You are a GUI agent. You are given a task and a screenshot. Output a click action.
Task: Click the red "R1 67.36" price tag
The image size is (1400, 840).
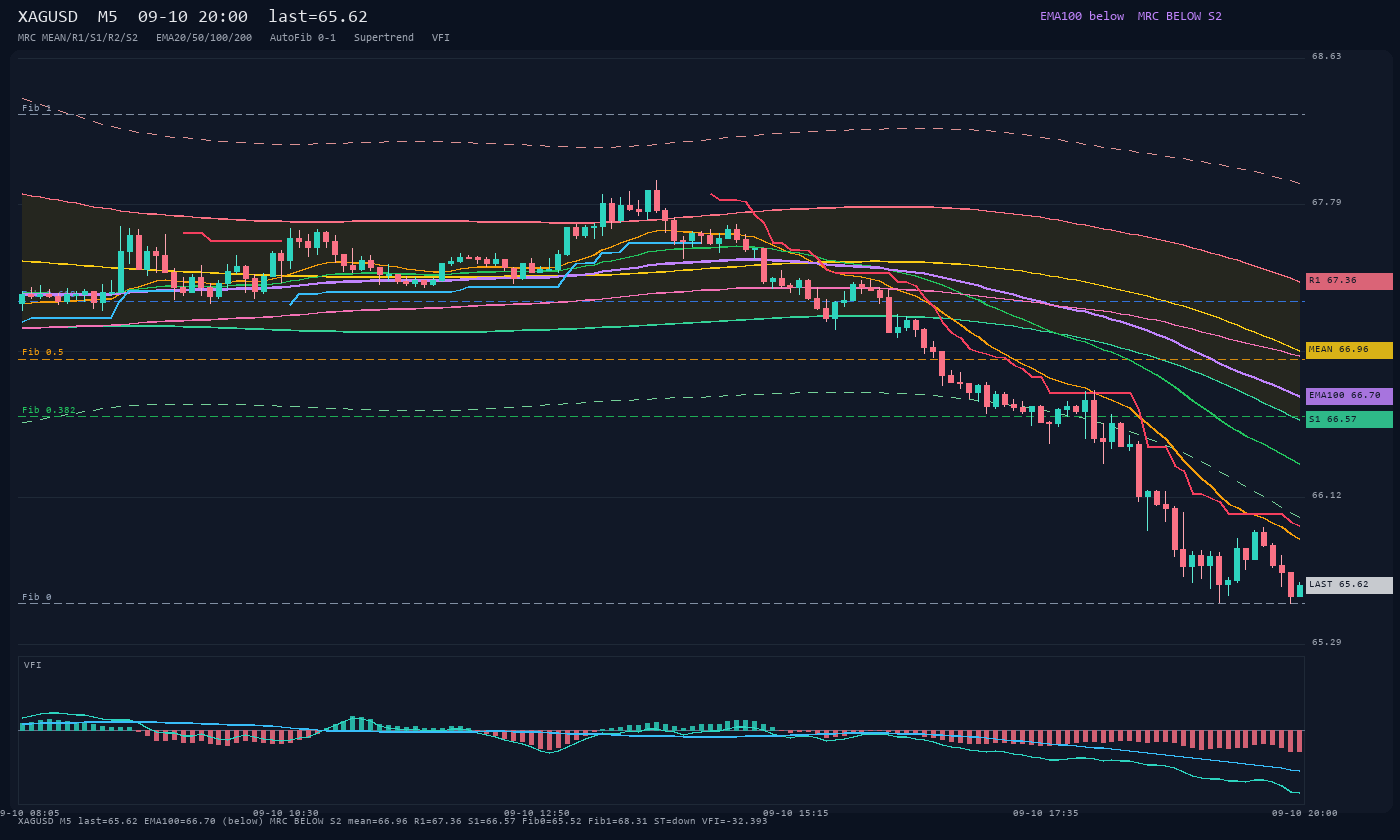[1349, 281]
